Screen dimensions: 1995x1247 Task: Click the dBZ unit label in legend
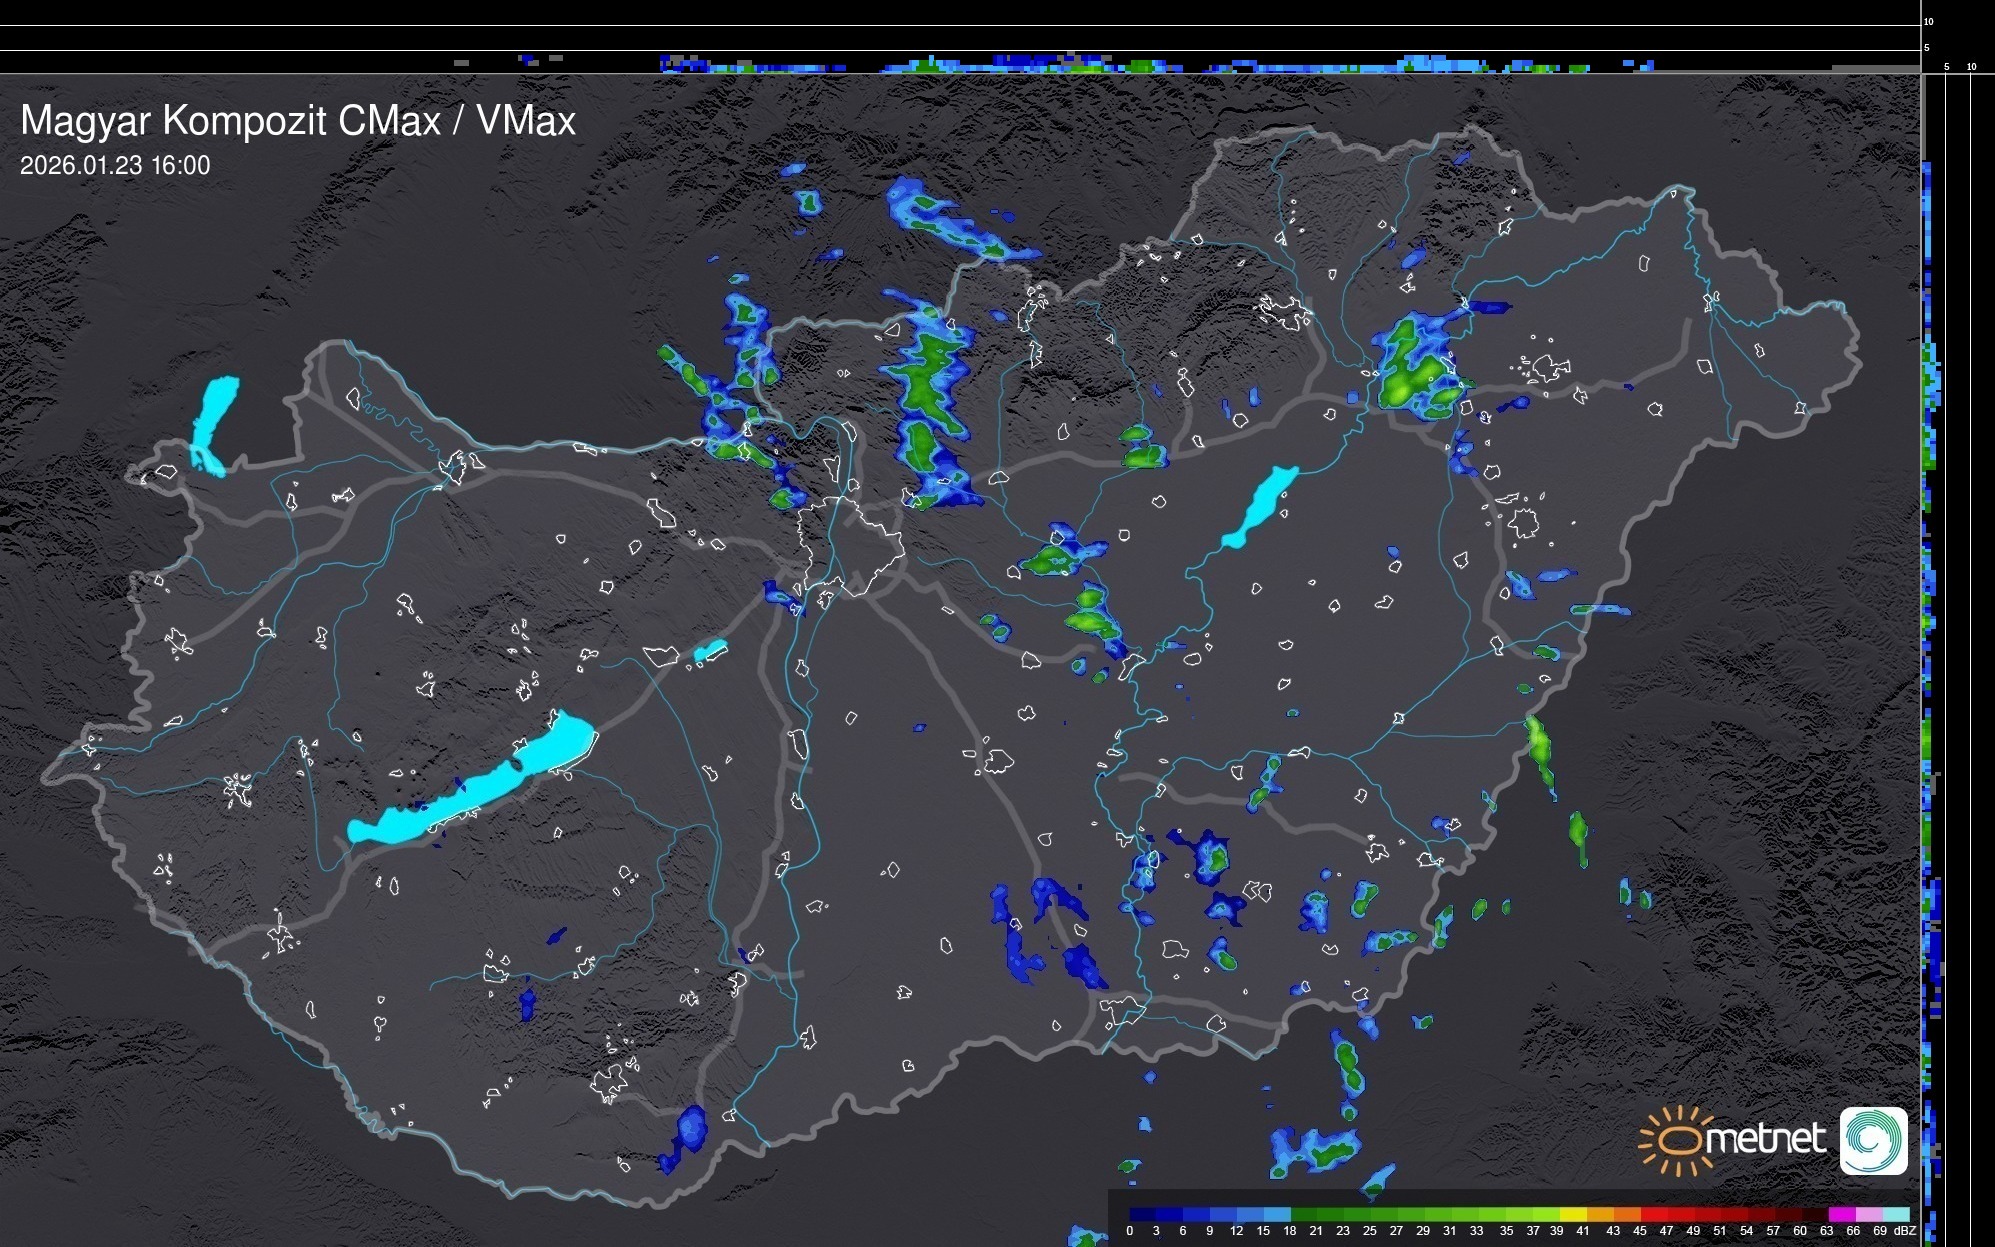point(1904,1231)
